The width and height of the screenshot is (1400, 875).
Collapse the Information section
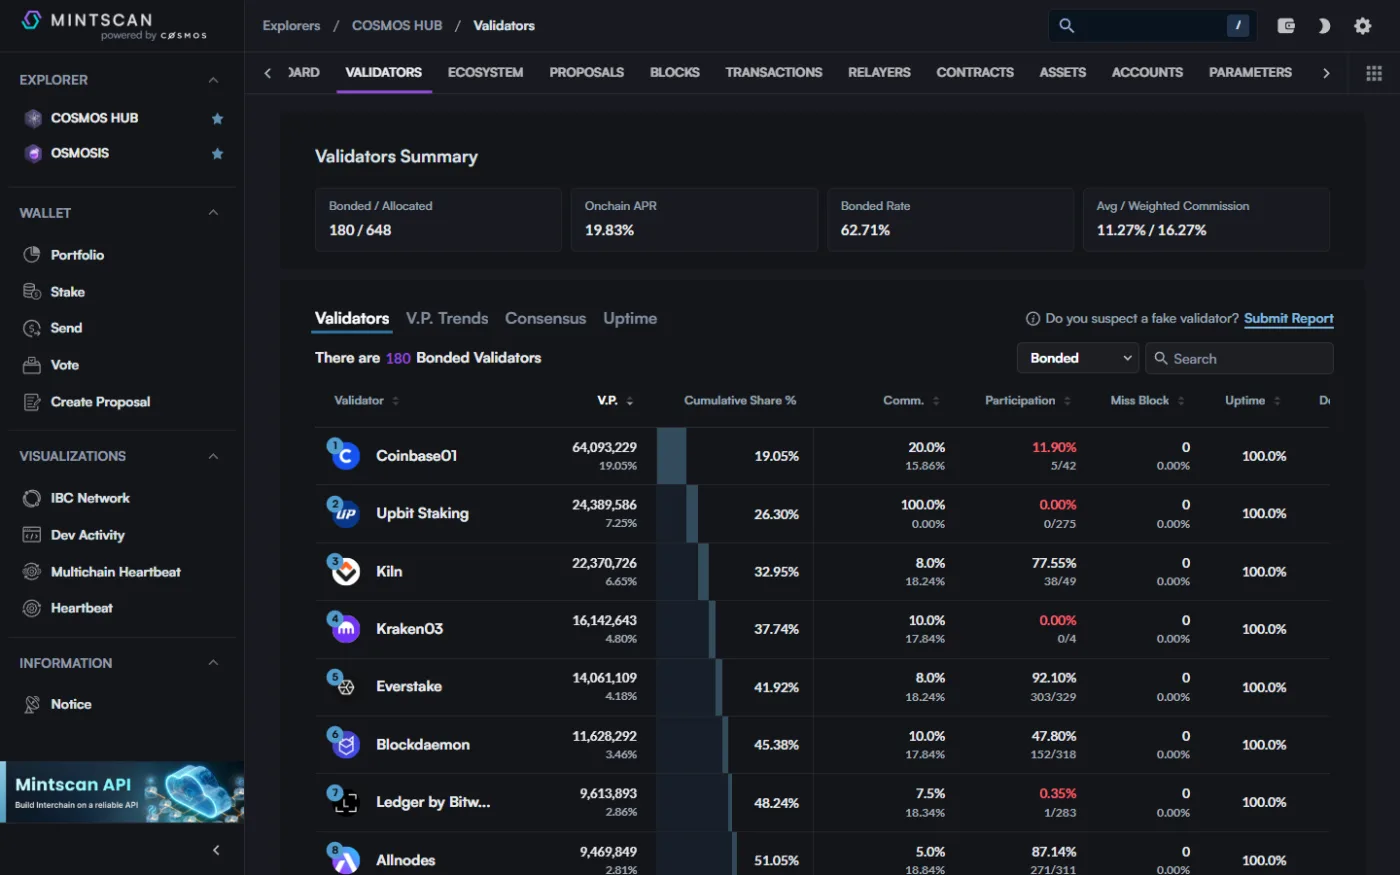(x=213, y=663)
